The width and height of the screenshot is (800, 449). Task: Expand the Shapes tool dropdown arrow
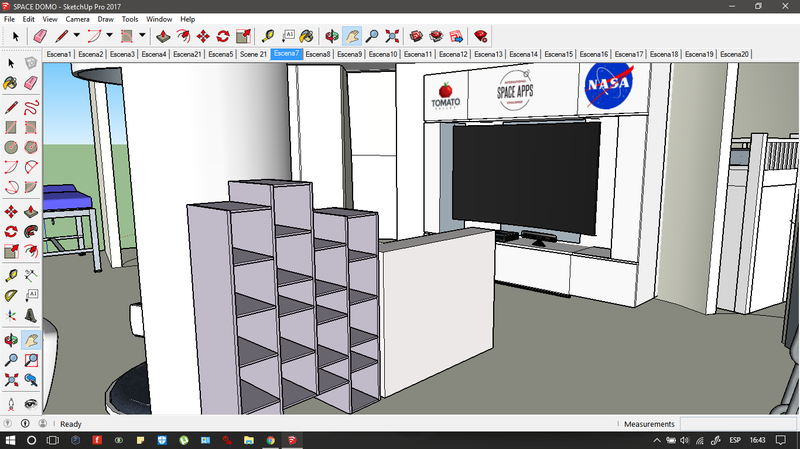click(x=141, y=35)
